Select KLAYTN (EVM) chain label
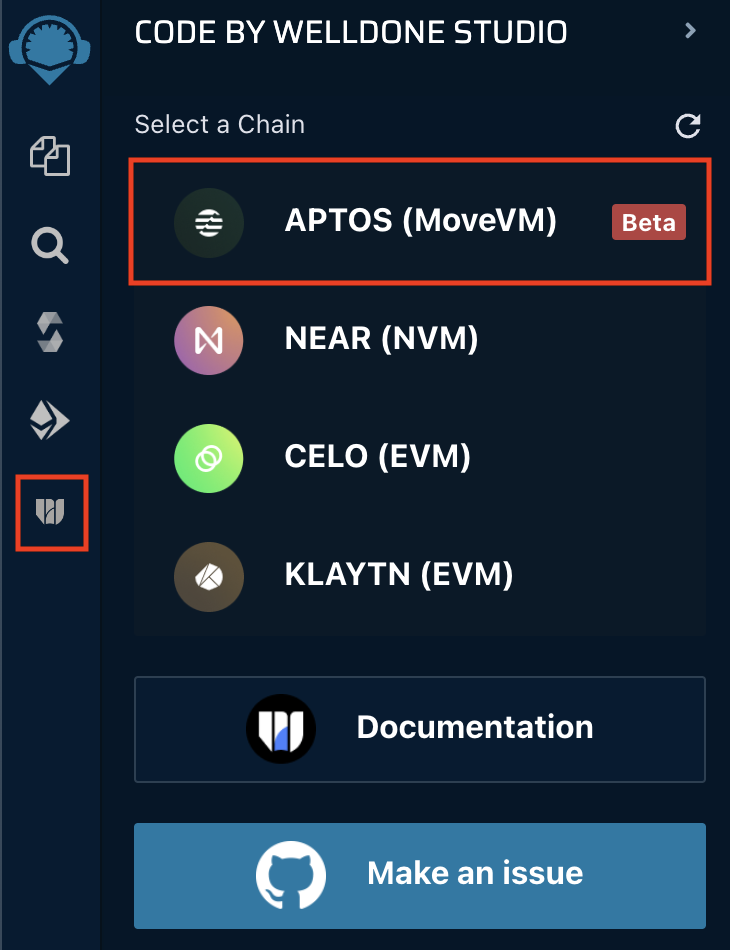730x950 pixels. 398,575
